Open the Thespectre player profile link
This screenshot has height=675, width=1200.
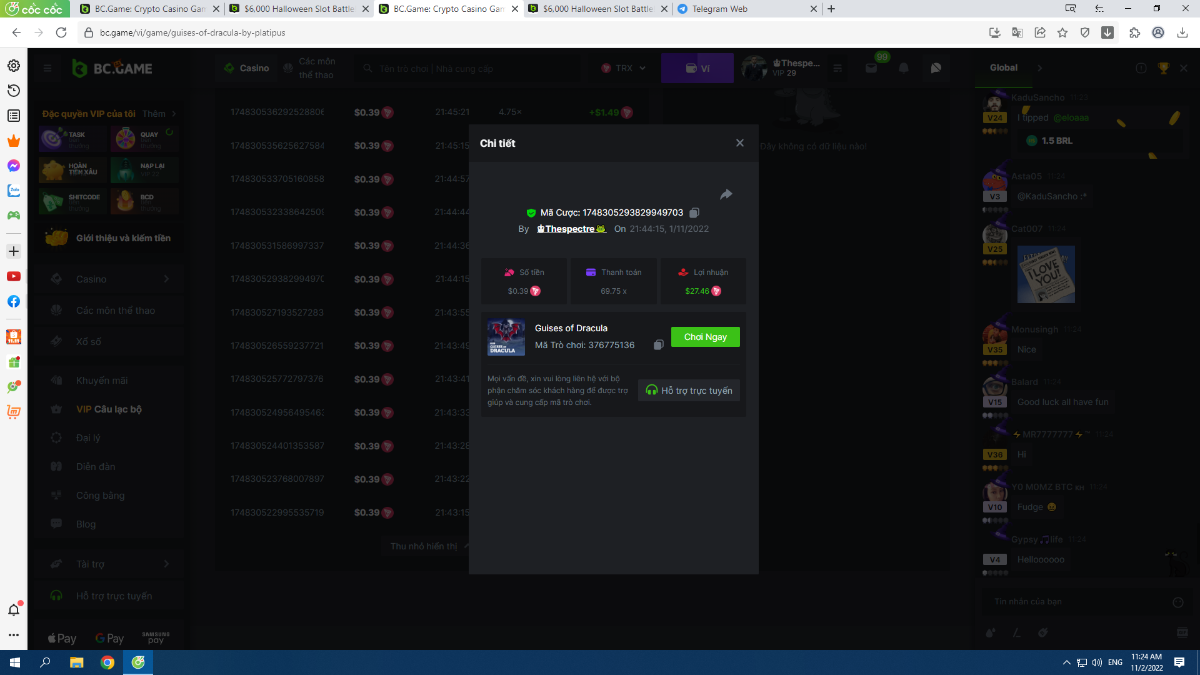point(571,229)
